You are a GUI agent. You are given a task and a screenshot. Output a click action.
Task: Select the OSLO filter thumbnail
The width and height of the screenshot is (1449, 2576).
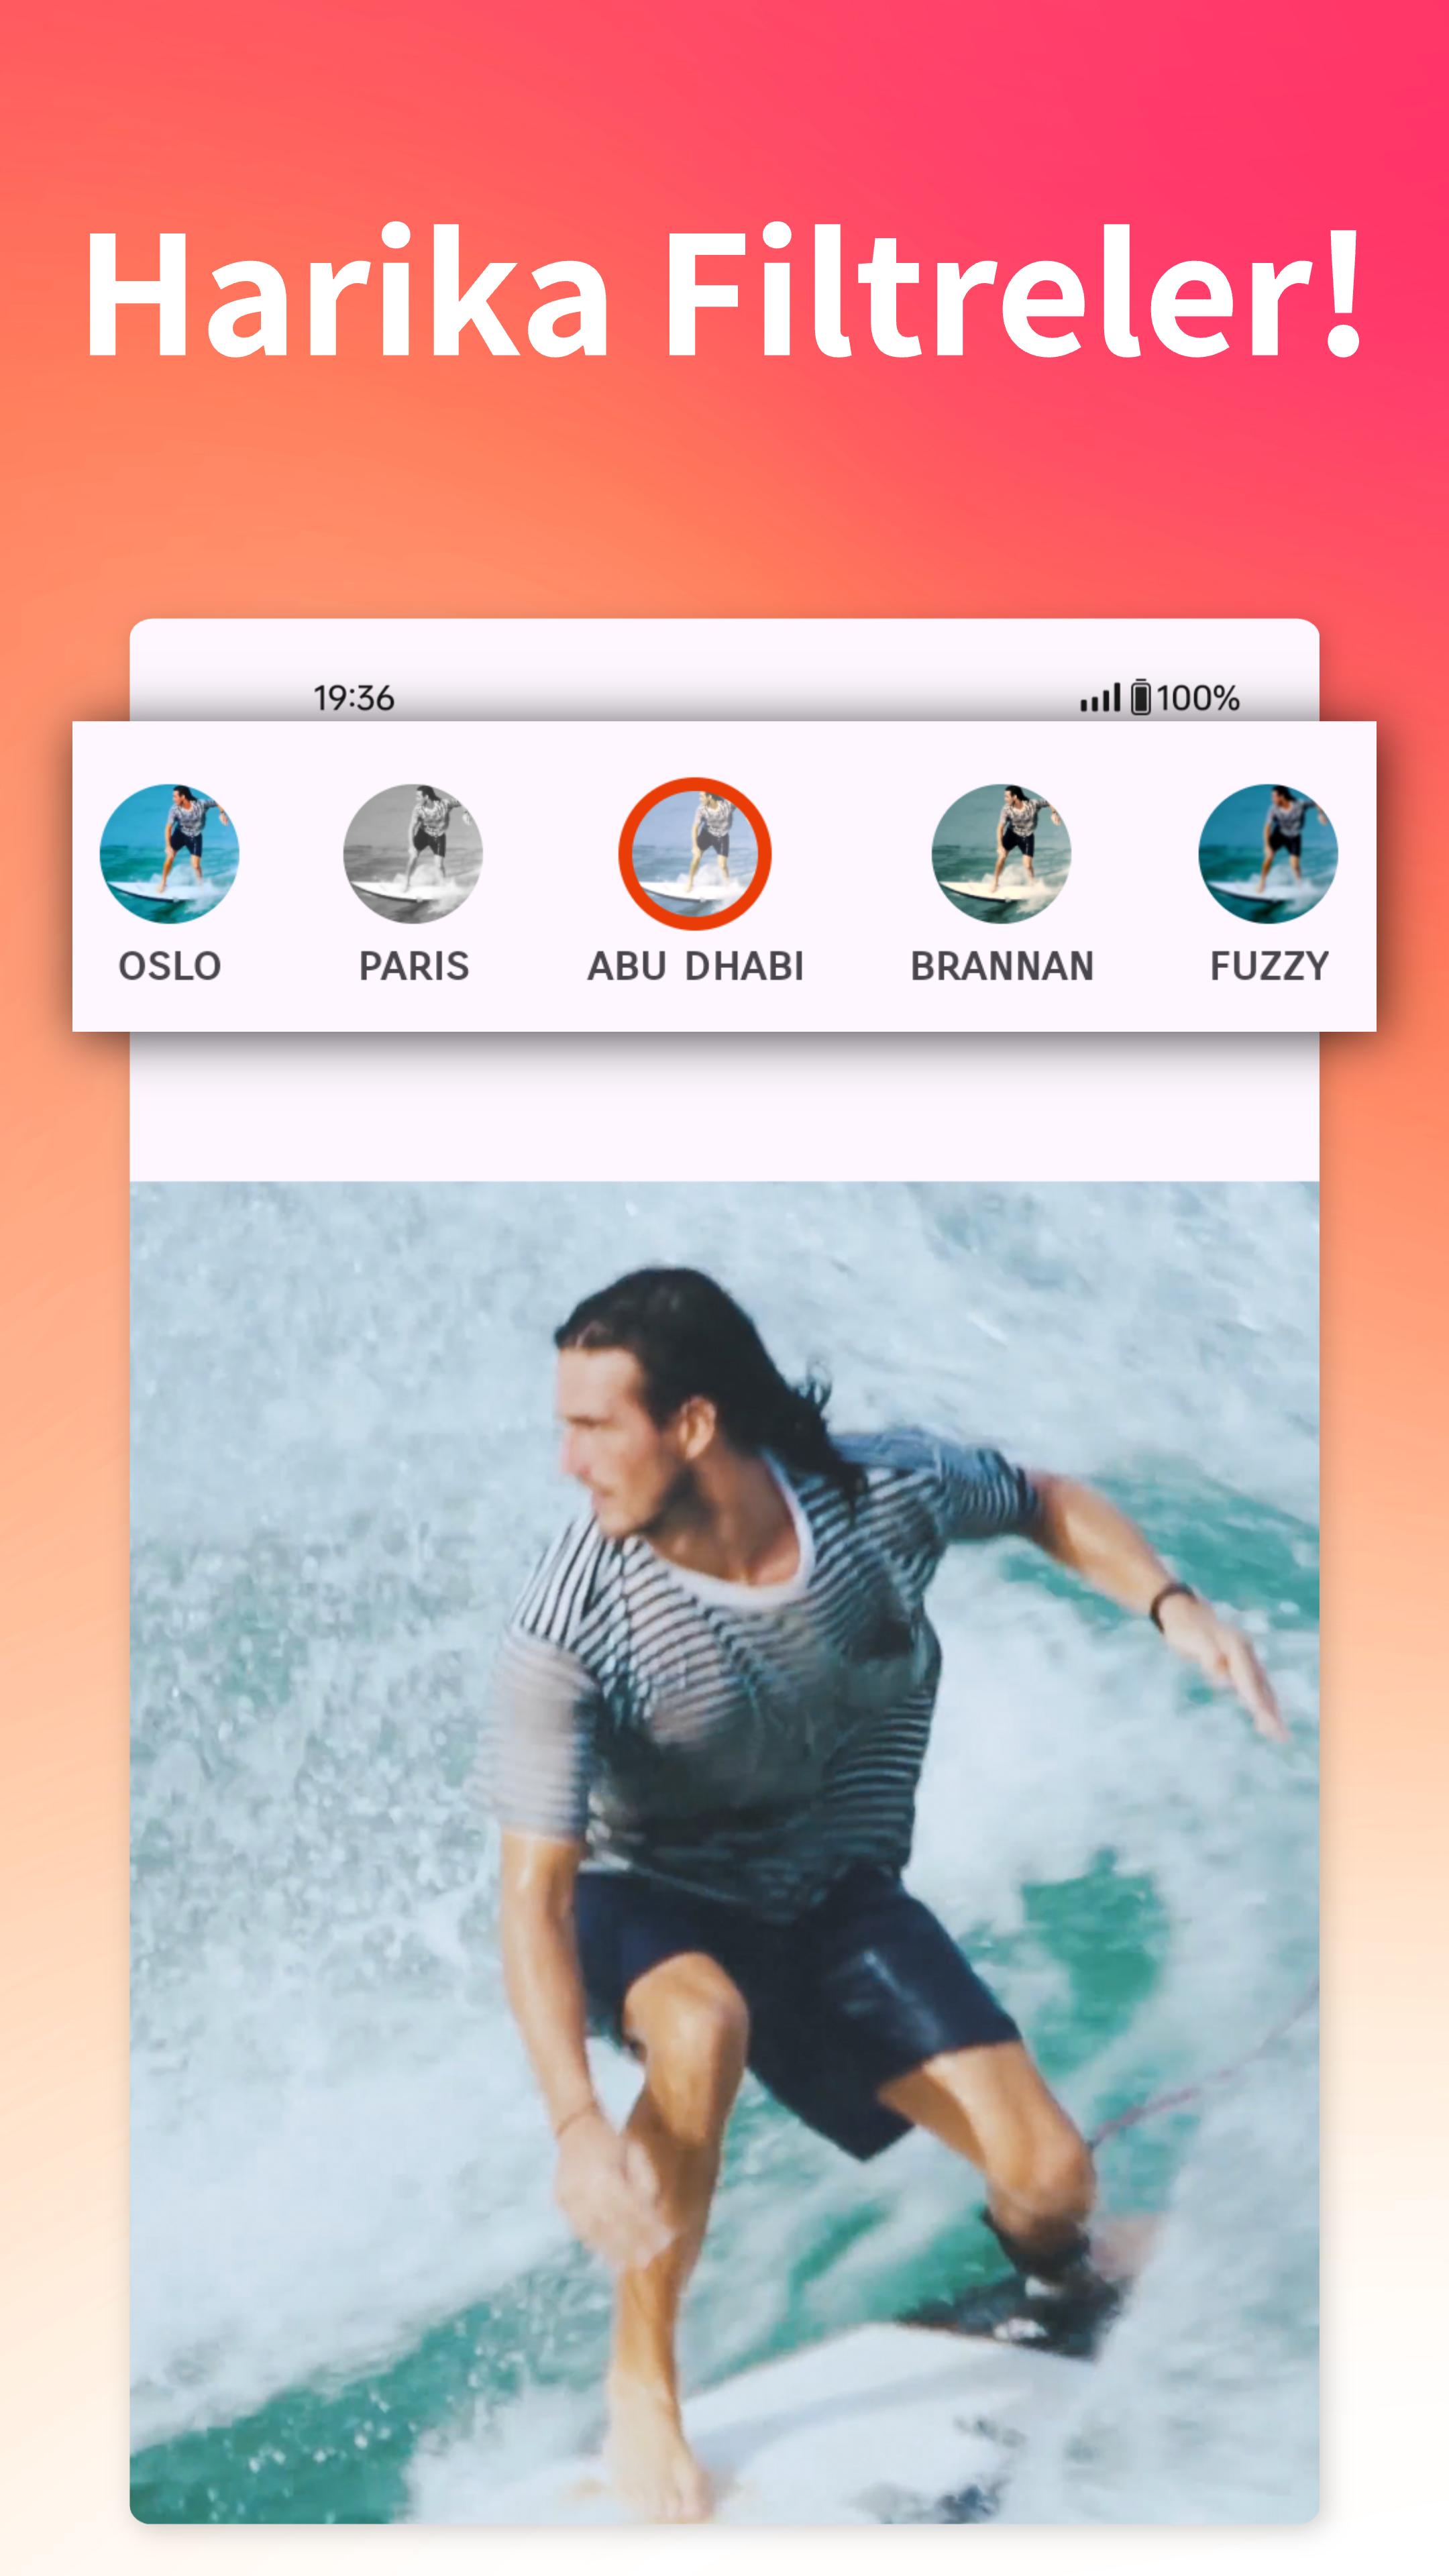coord(169,853)
